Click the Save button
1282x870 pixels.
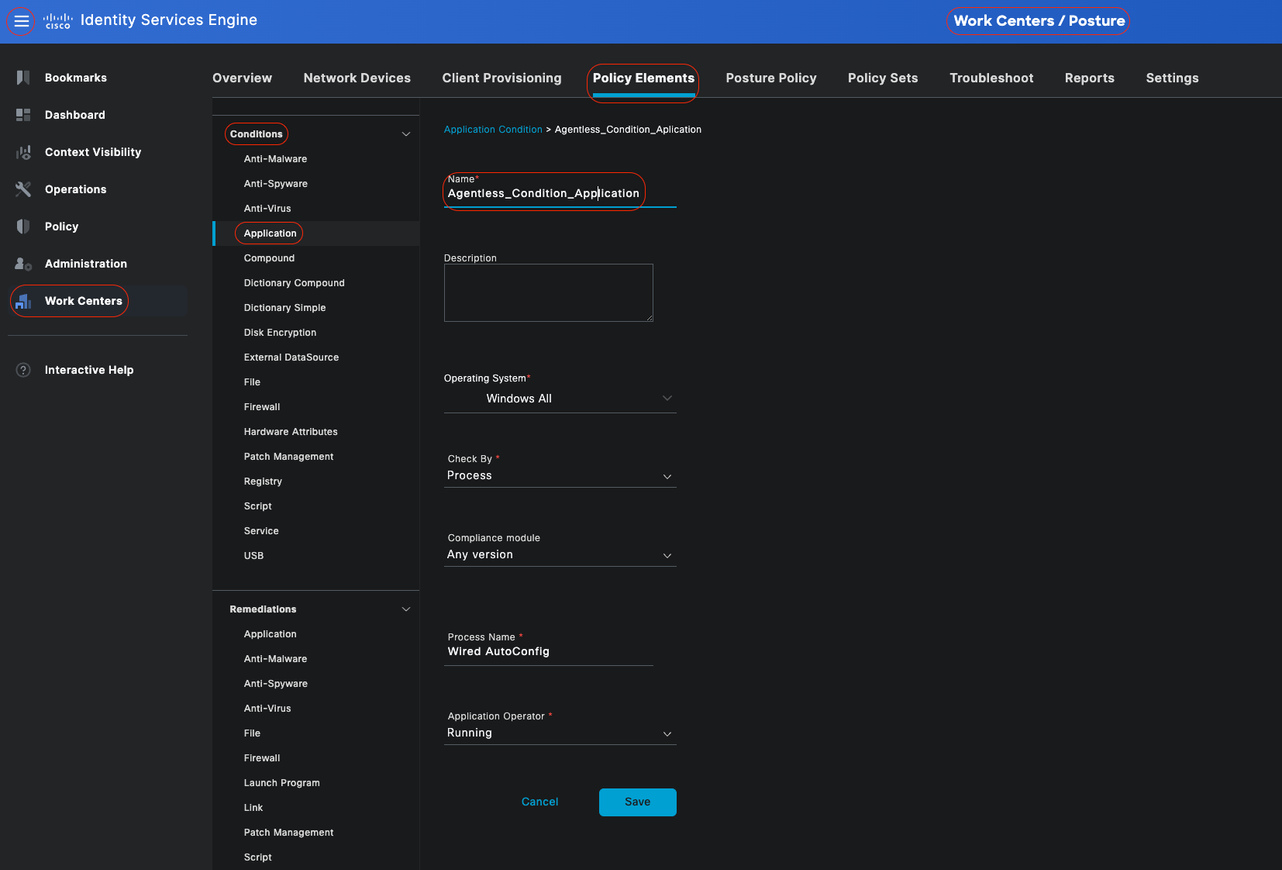[x=638, y=802]
